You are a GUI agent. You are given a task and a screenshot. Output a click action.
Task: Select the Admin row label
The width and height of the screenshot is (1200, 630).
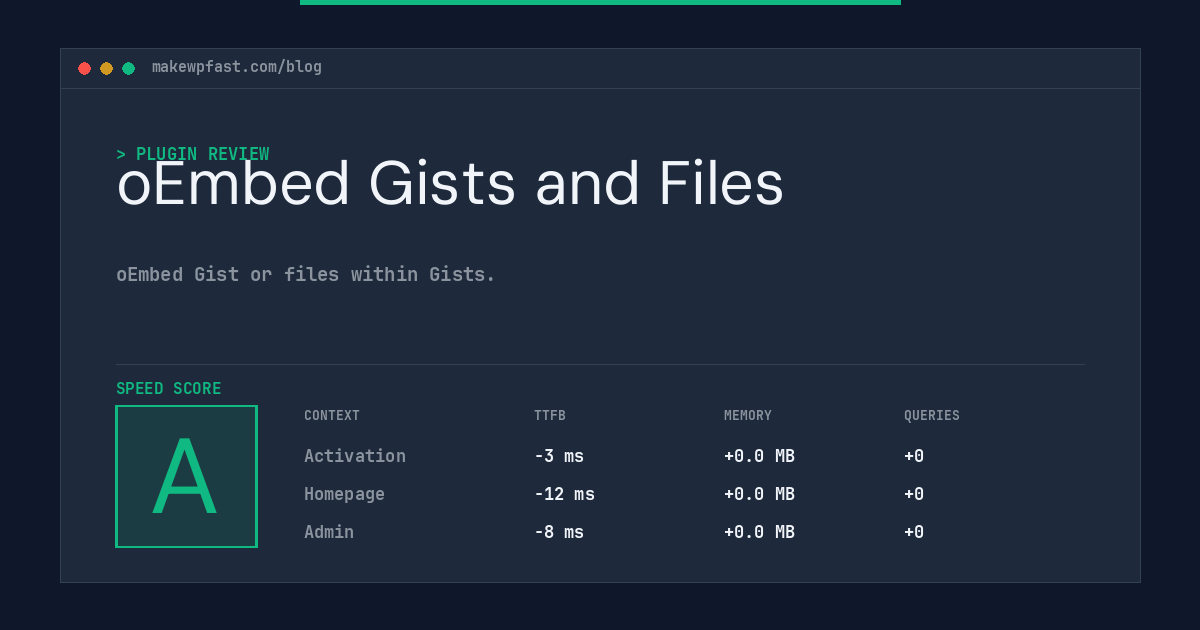[329, 532]
